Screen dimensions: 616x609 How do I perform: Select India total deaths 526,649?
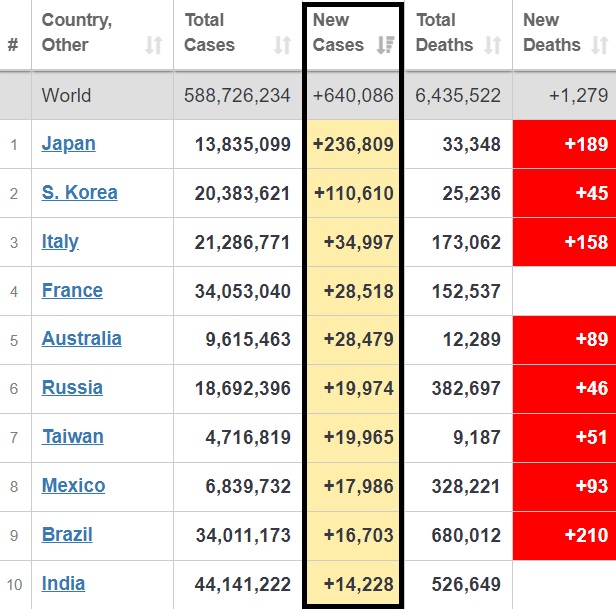[x=466, y=584]
